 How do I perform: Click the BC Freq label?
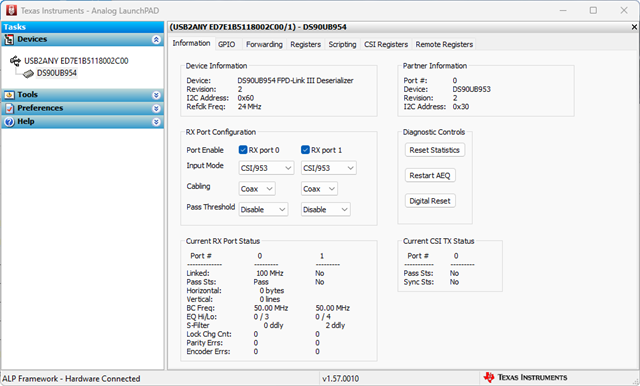200,308
